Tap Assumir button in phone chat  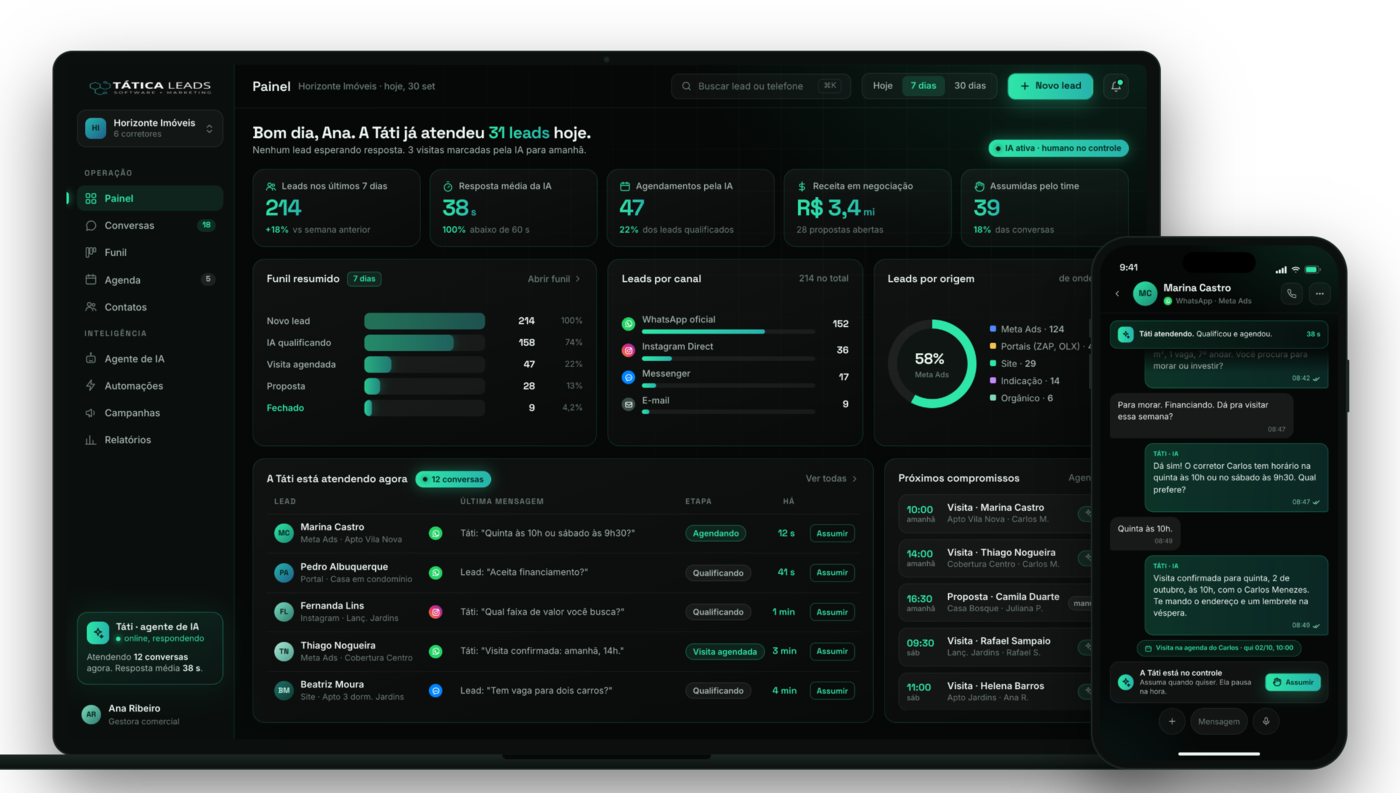1292,682
